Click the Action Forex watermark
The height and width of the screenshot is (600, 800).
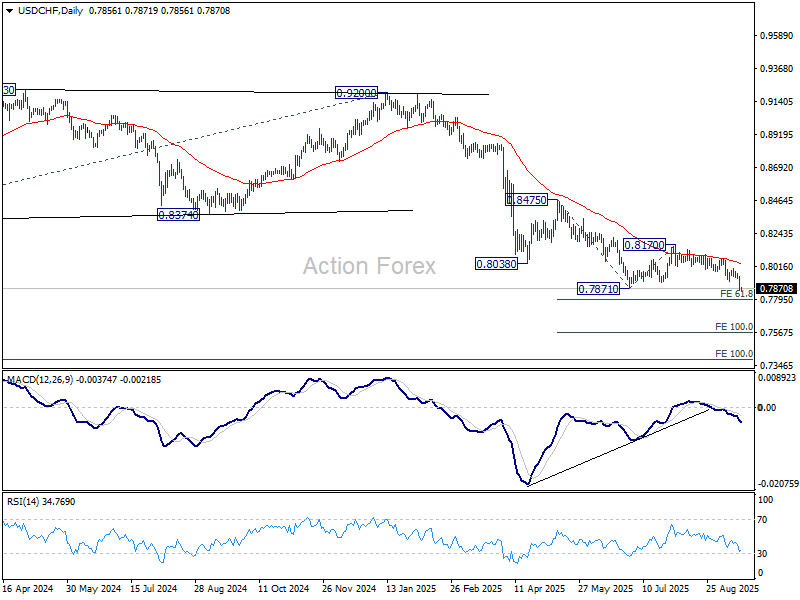click(x=369, y=266)
